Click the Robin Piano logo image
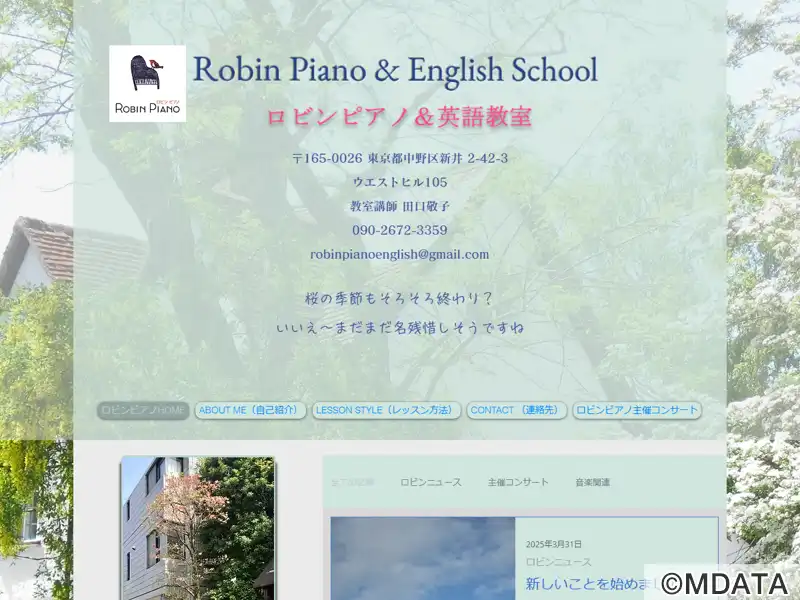800x600 pixels. click(147, 84)
